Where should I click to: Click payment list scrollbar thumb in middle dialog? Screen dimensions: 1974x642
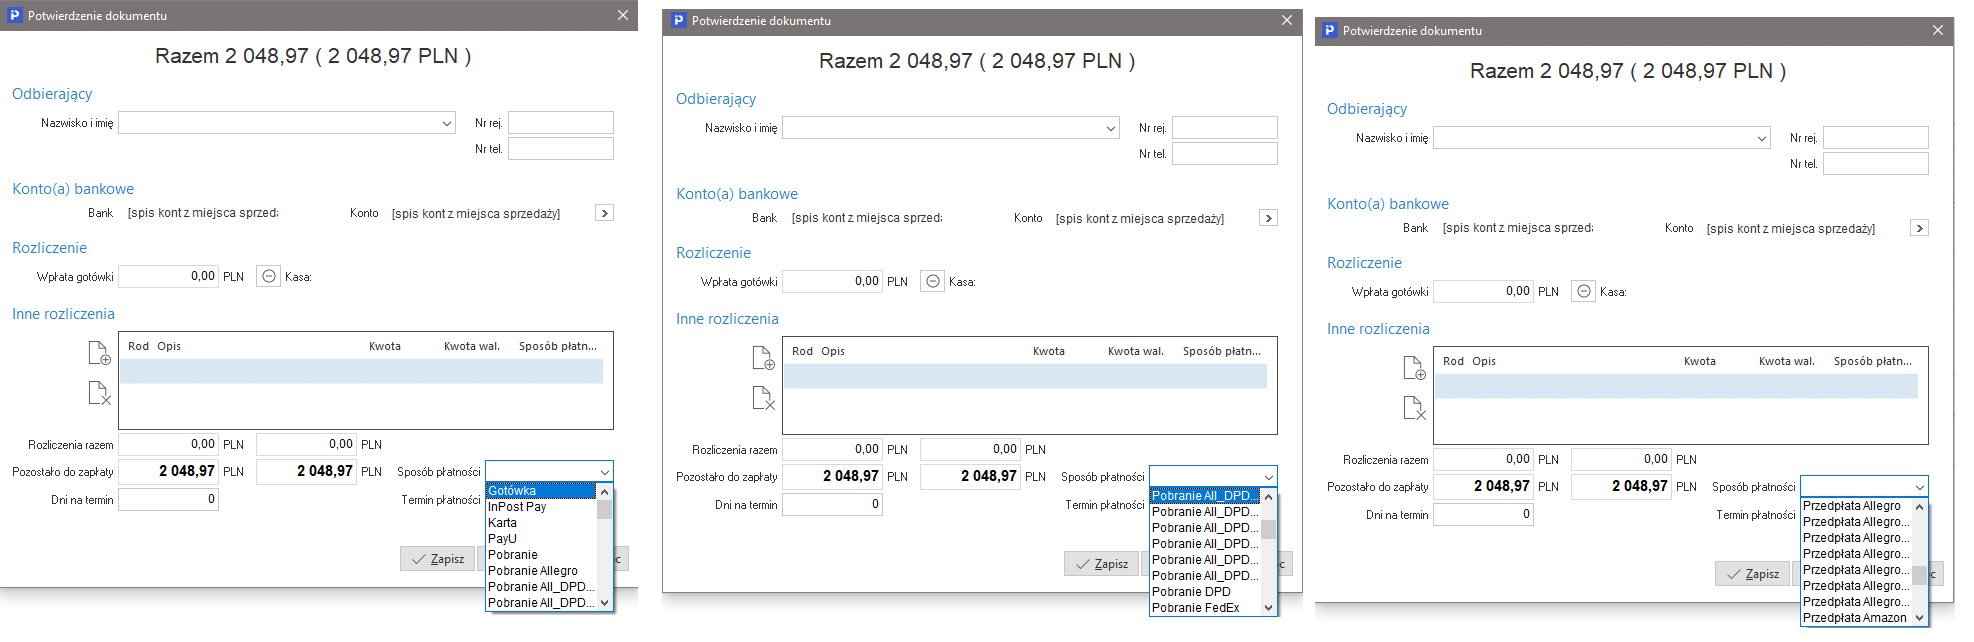(x=1268, y=530)
